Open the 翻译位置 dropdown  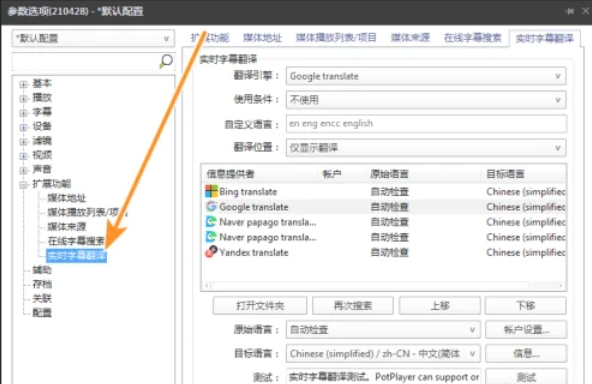[426, 148]
